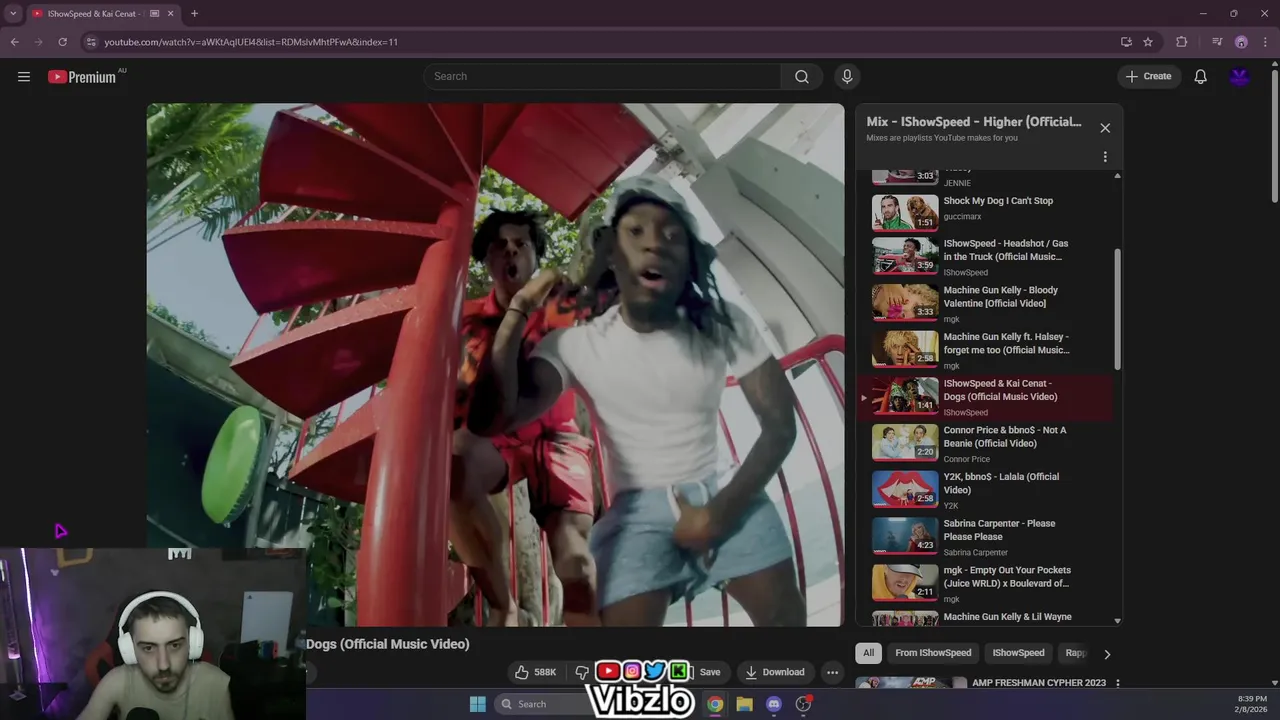Like the video (588K)

[x=535, y=672]
